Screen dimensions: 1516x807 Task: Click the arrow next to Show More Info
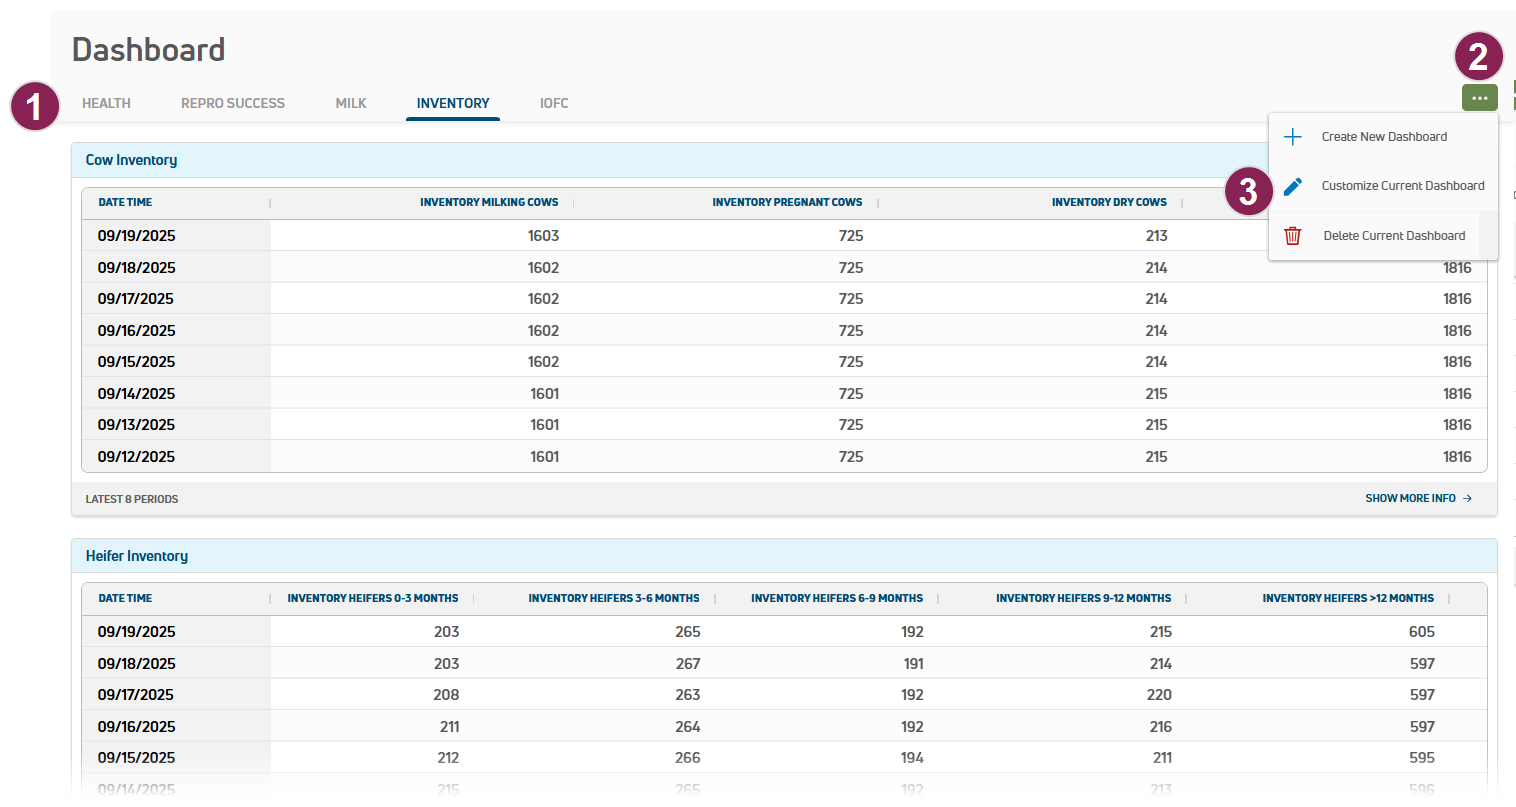point(1467,498)
